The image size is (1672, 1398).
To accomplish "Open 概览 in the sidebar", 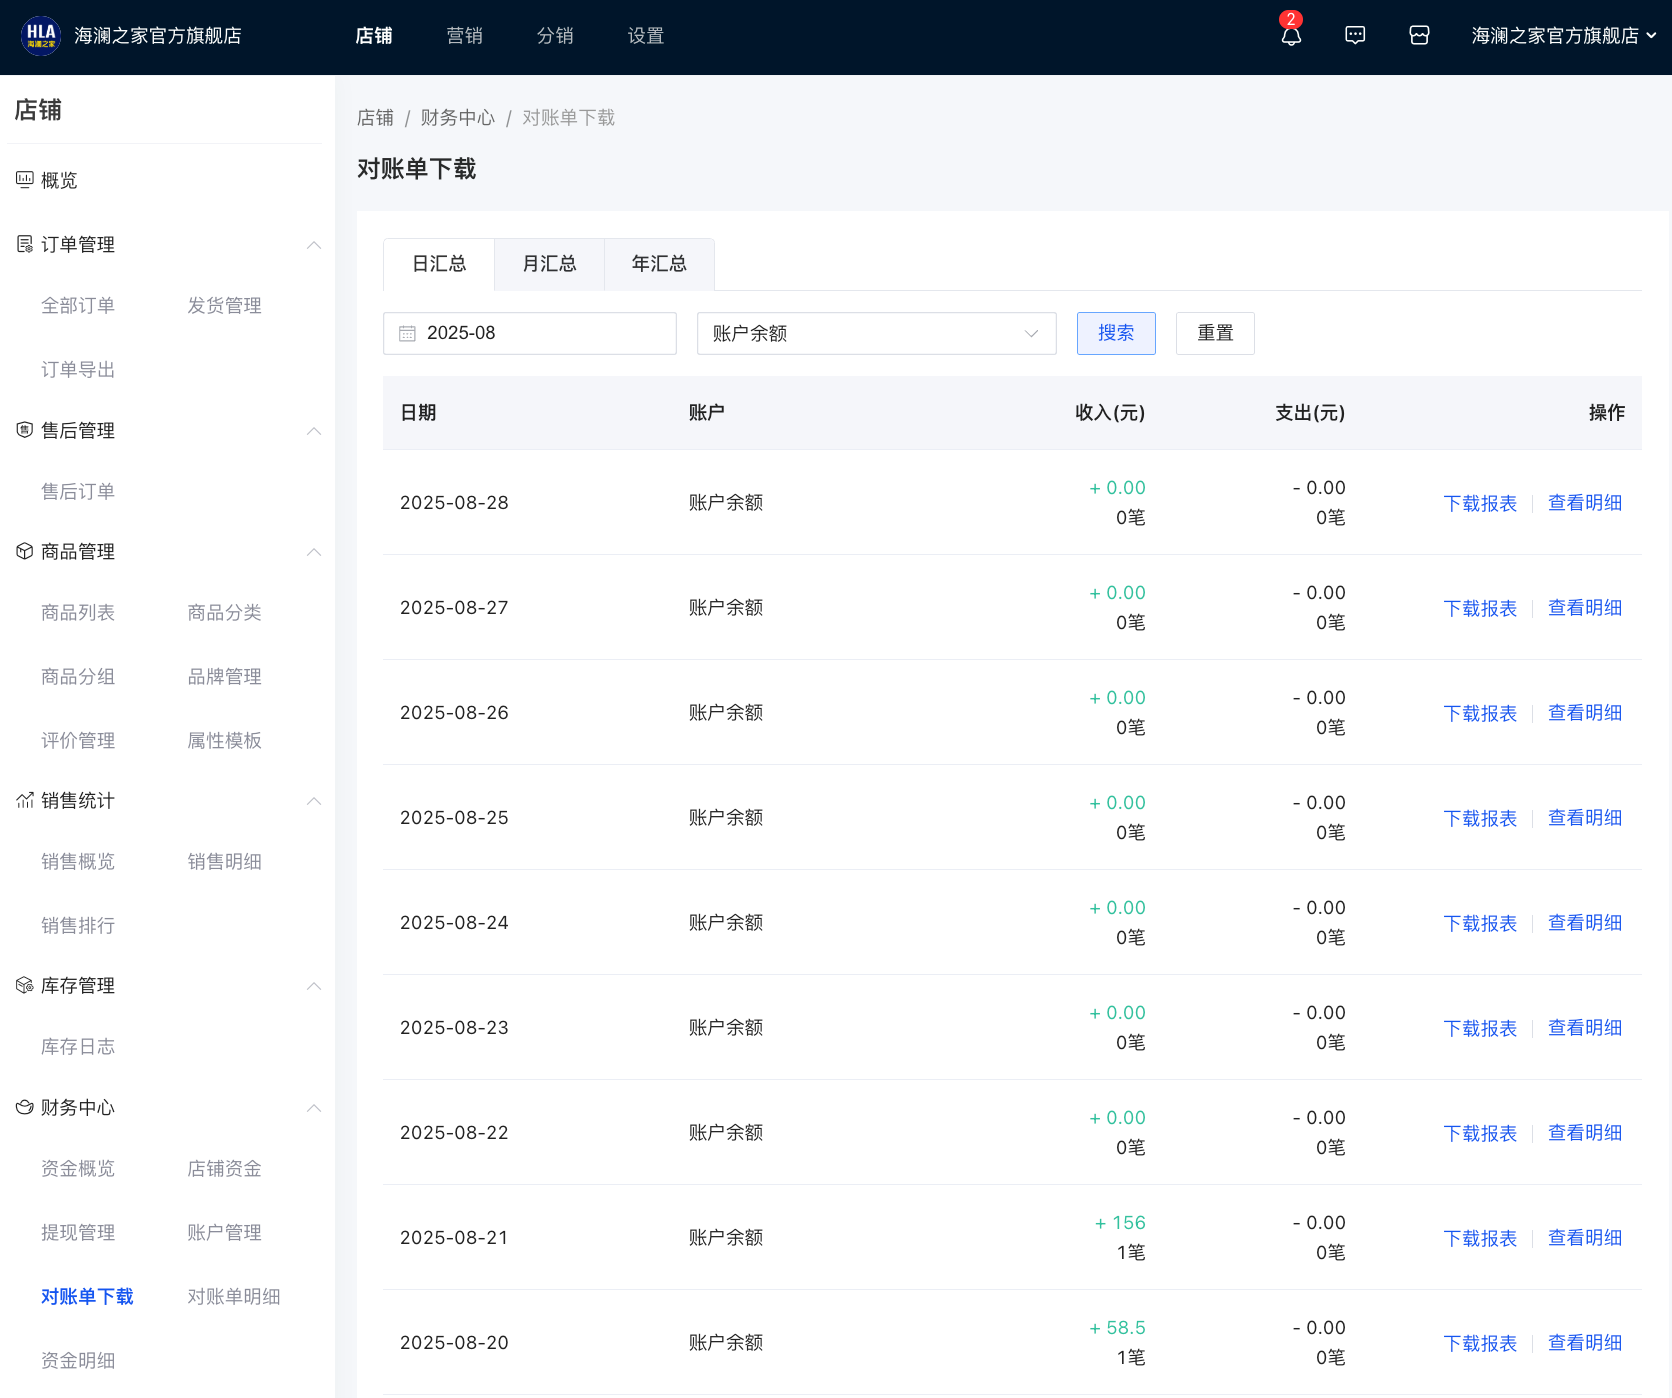I will point(59,180).
